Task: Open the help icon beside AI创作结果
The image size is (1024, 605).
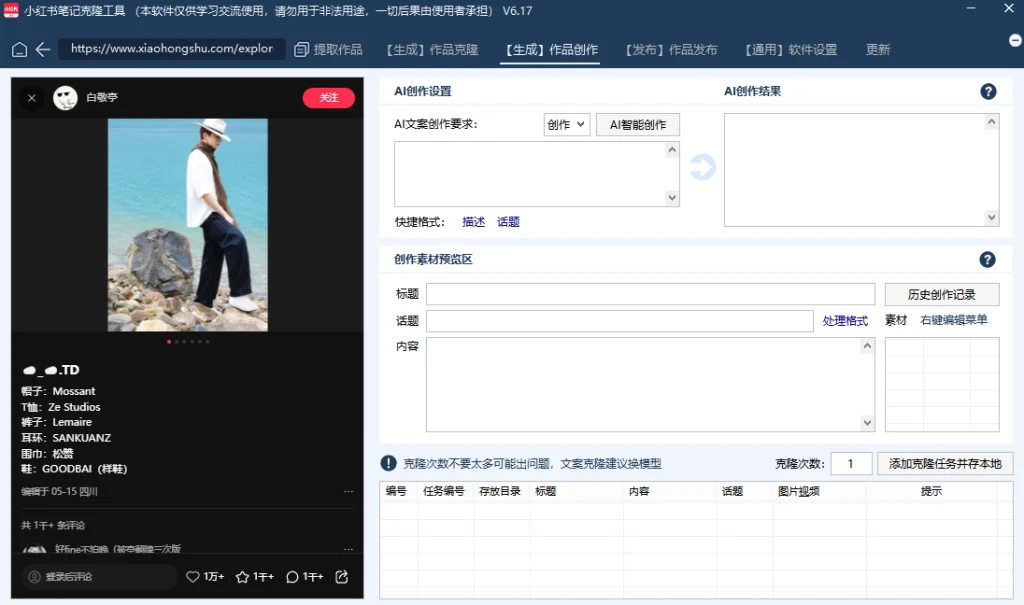Action: click(988, 91)
